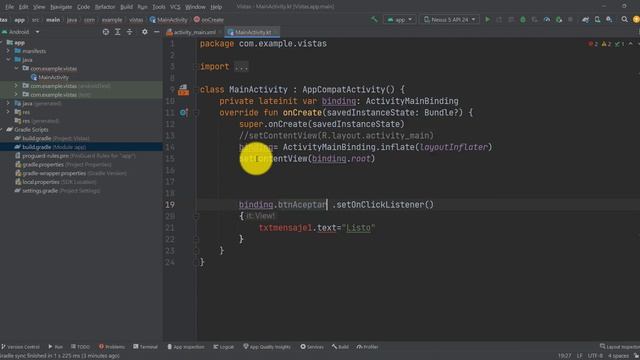Collapse the java folder in the project tree
Viewport: 640px width, 360px height.
tap(8, 60)
